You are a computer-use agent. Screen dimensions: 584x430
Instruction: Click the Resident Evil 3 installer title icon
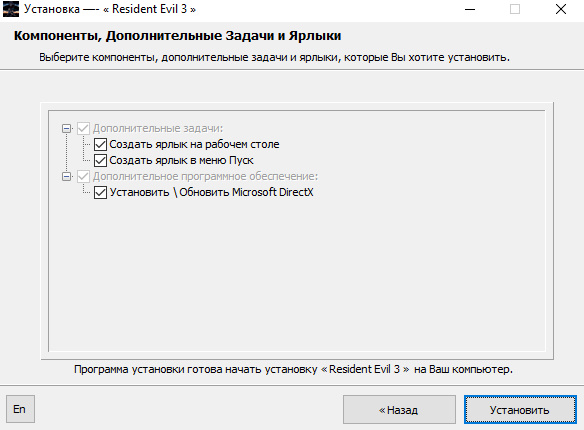click(x=10, y=9)
